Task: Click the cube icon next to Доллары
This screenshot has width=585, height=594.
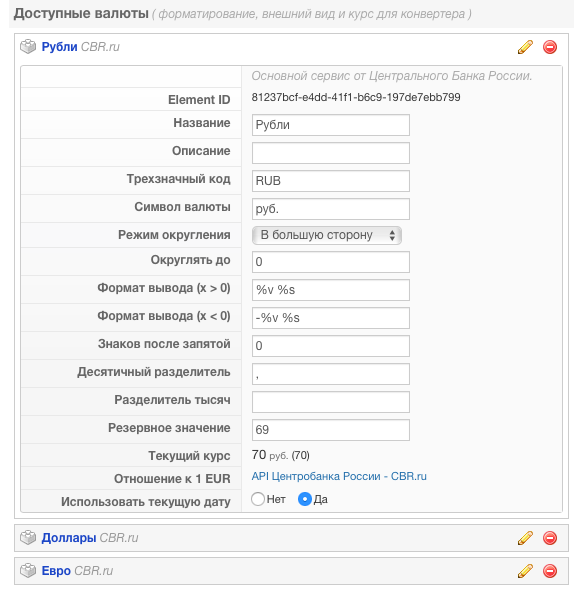Action: (28, 538)
